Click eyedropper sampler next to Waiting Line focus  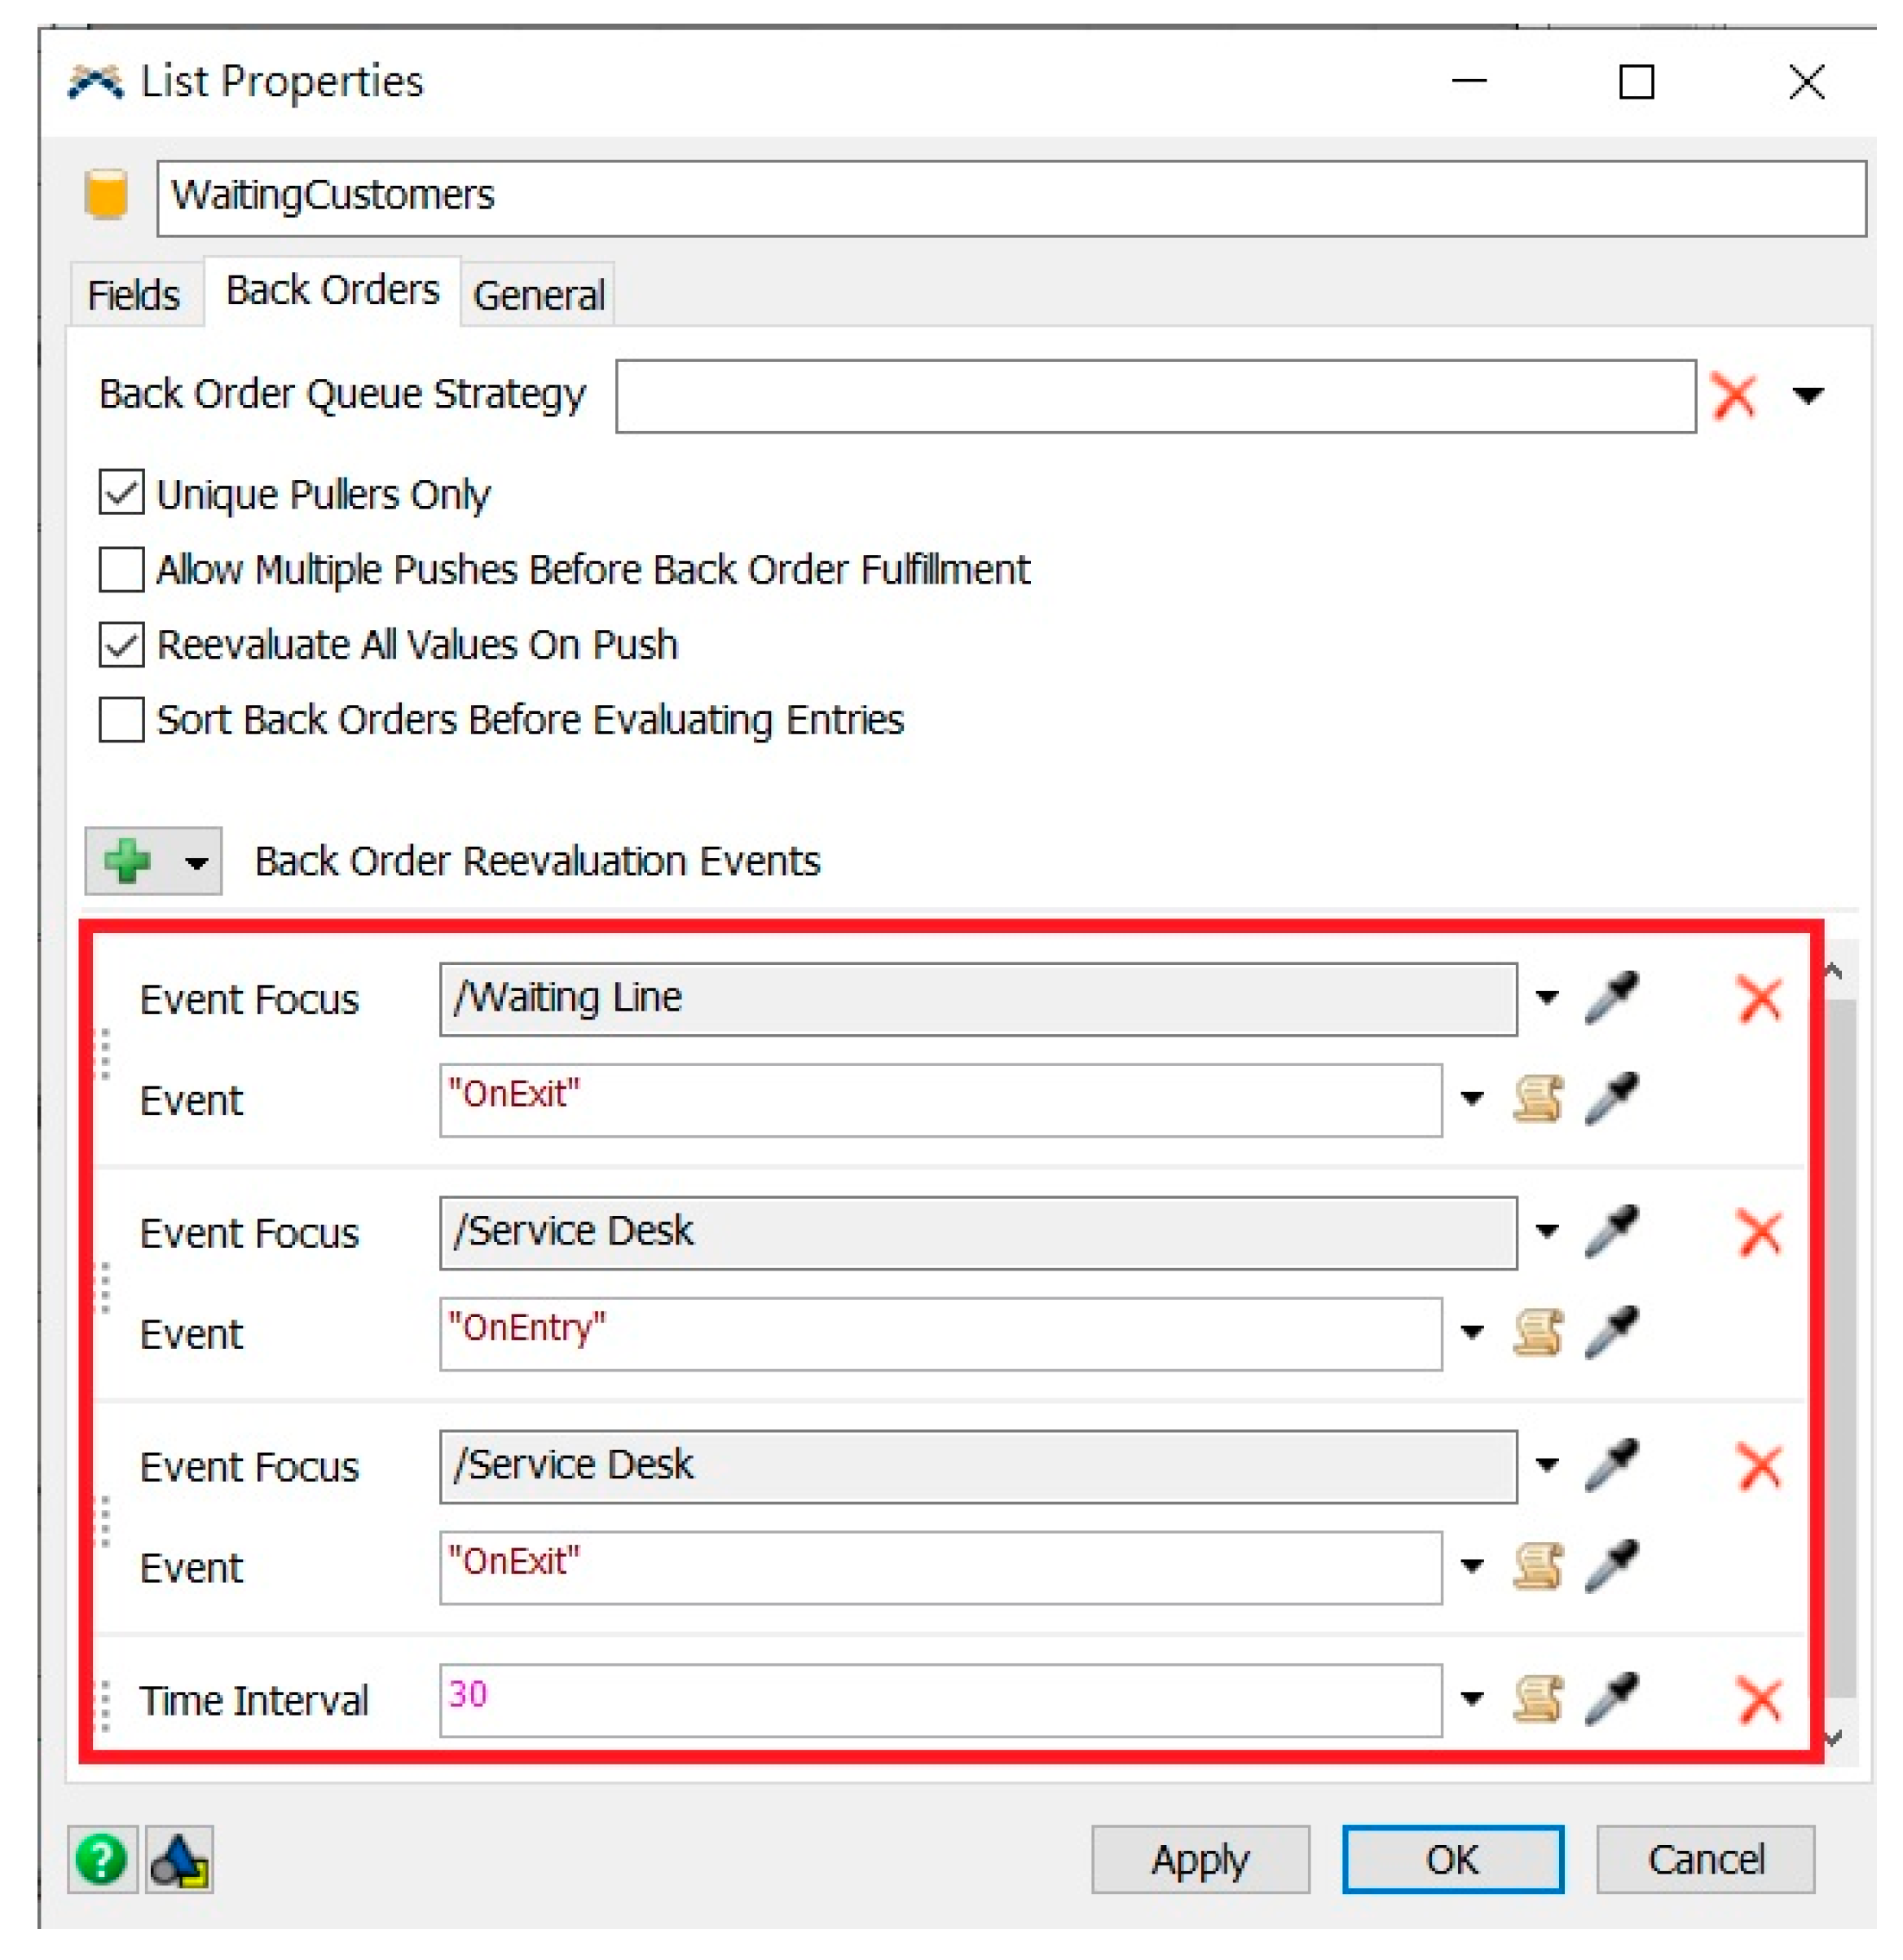[1611, 998]
